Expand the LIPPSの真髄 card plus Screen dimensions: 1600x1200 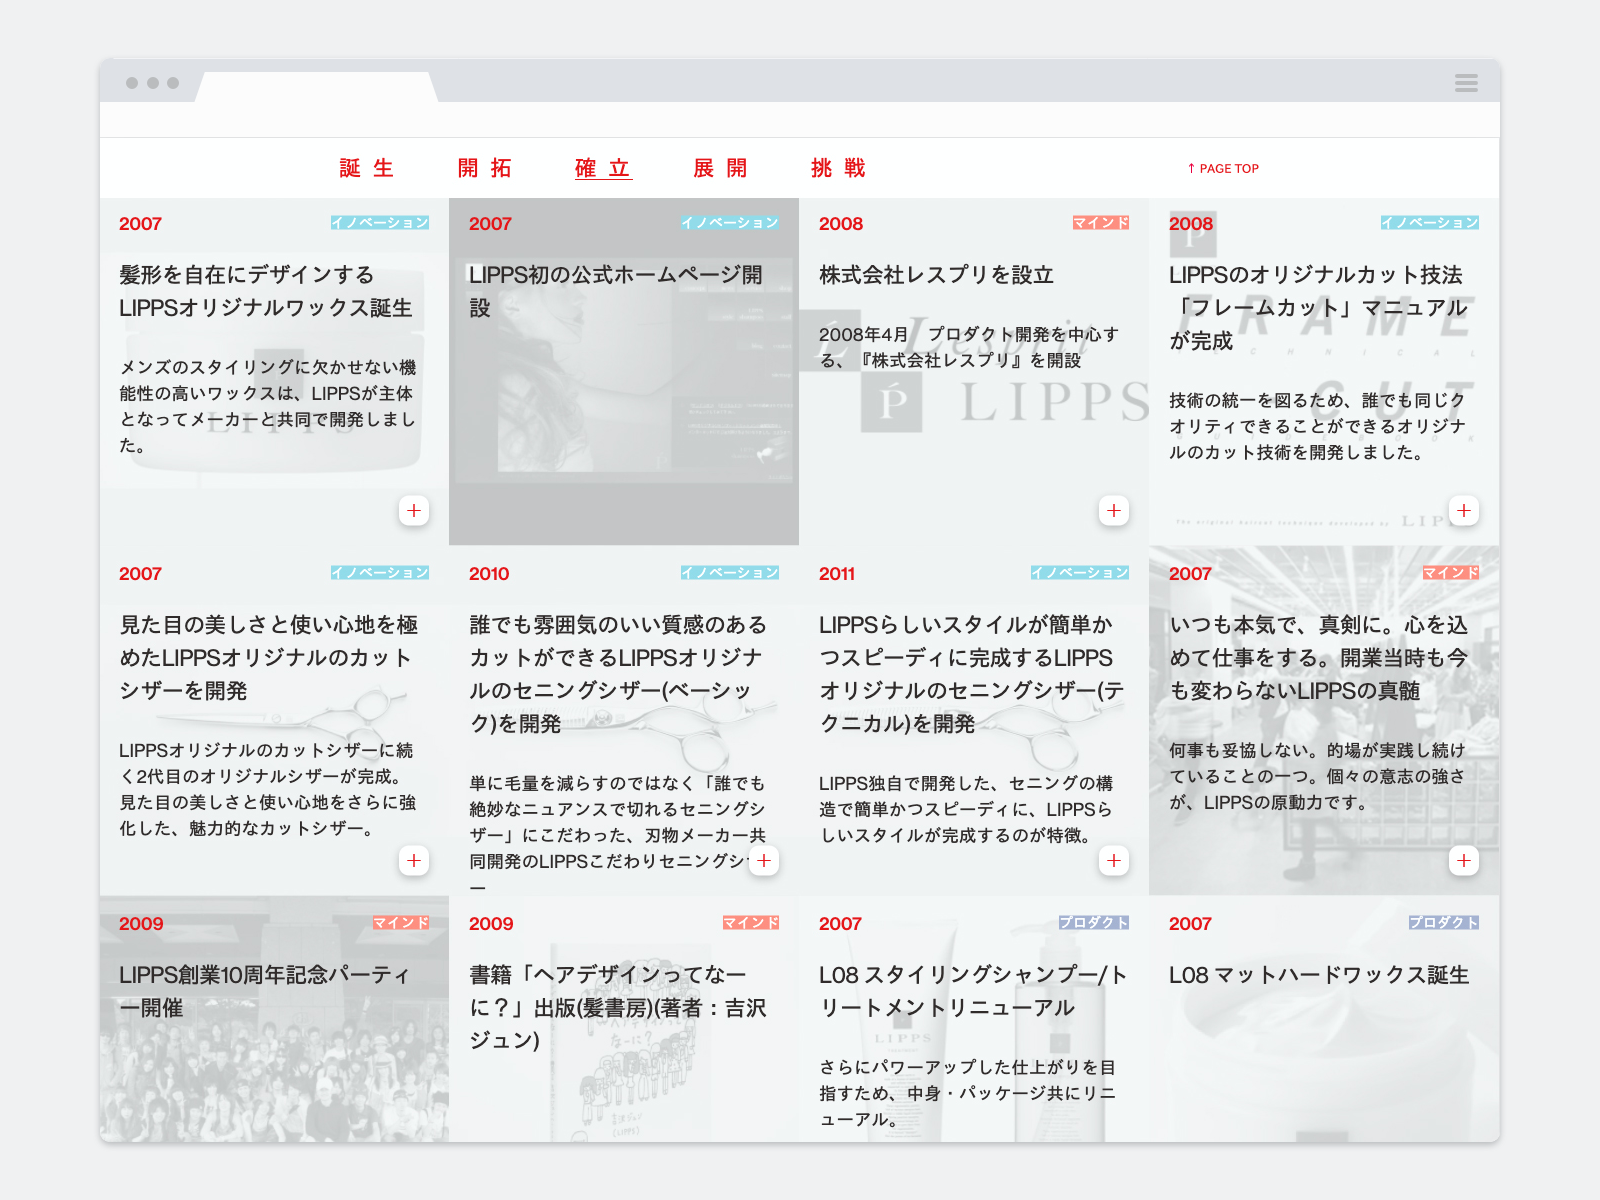click(x=1464, y=861)
